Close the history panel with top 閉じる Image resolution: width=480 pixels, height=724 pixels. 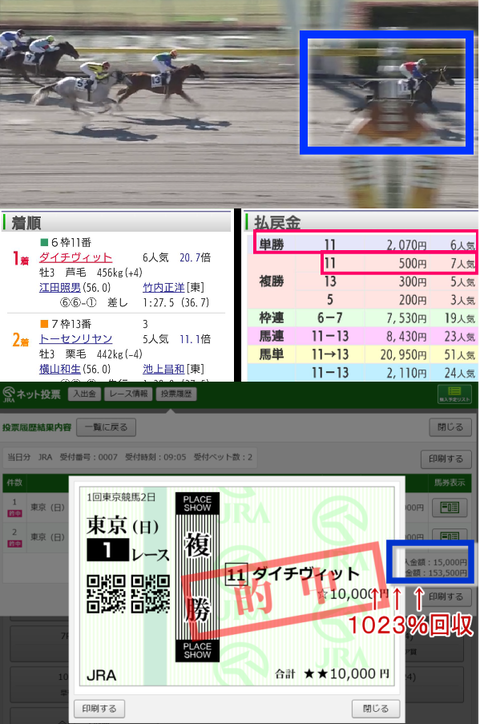tap(450, 427)
